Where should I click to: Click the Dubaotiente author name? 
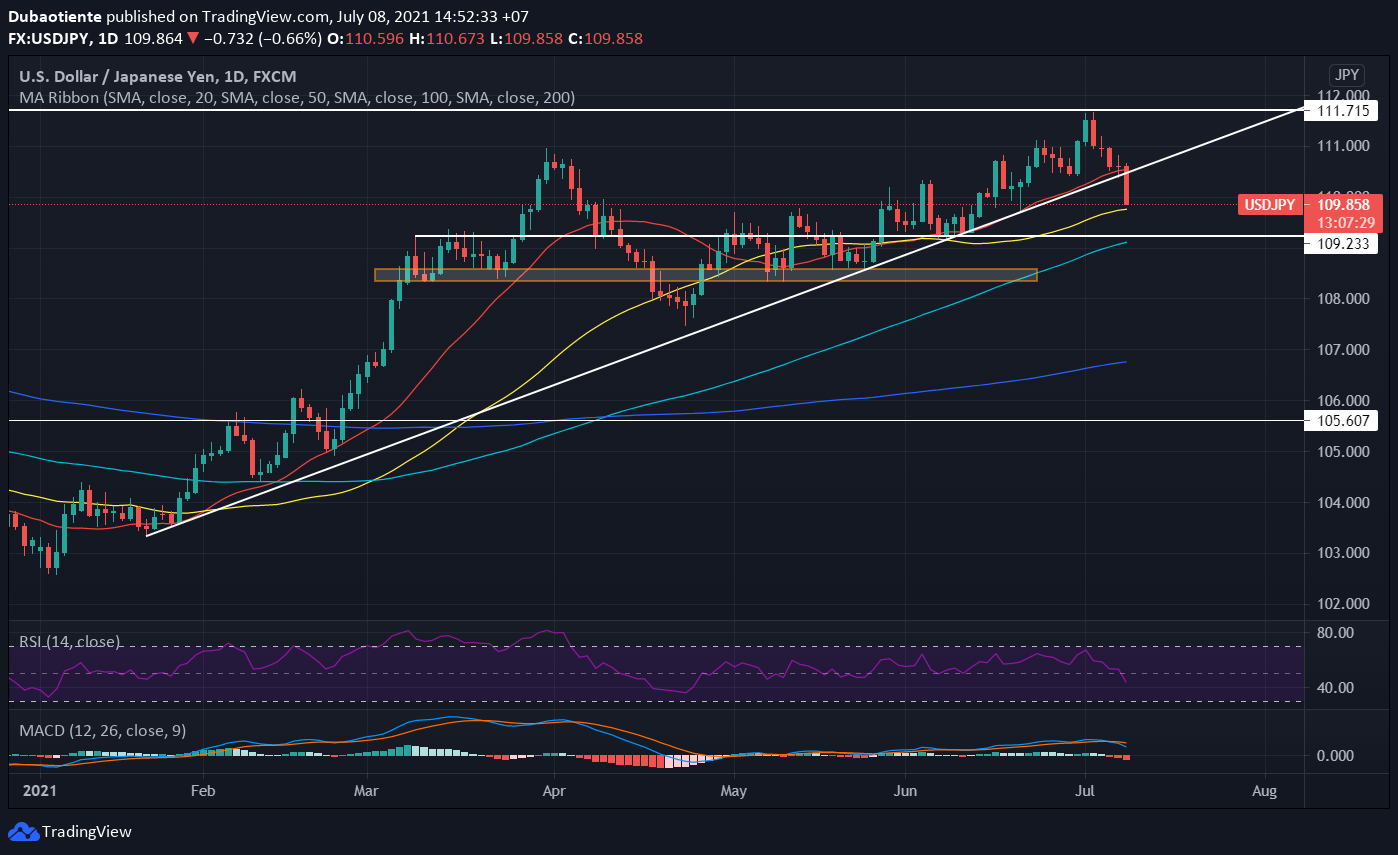click(x=53, y=17)
